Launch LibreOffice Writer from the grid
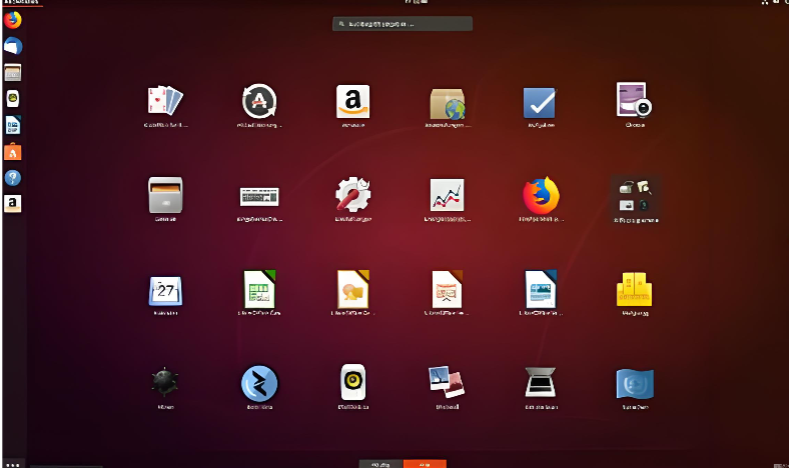This screenshot has width=789, height=468. pyautogui.click(x=540, y=289)
